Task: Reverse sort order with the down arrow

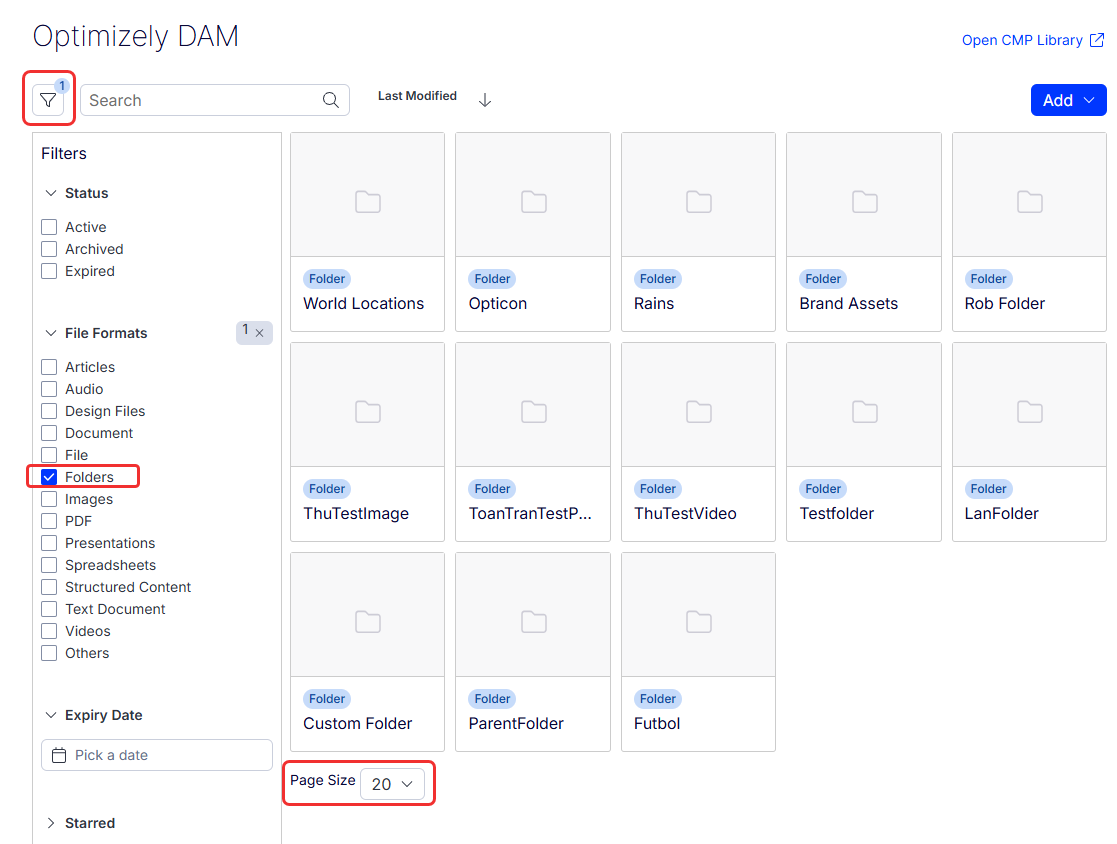Action: pyautogui.click(x=485, y=100)
